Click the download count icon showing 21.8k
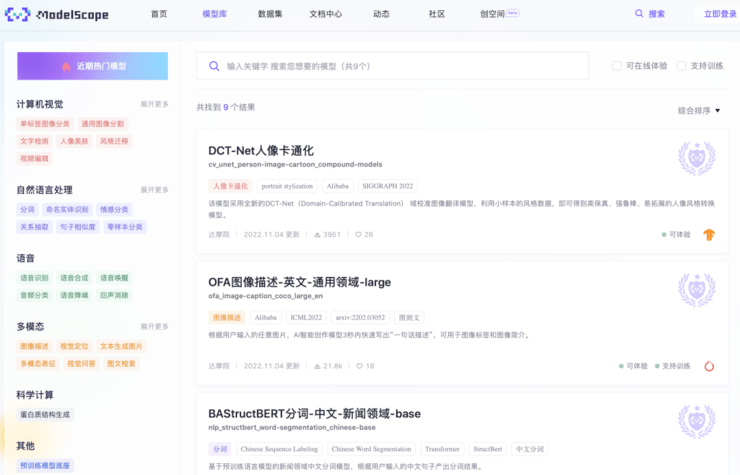Viewport: 740px width, 475px height. pyautogui.click(x=317, y=366)
